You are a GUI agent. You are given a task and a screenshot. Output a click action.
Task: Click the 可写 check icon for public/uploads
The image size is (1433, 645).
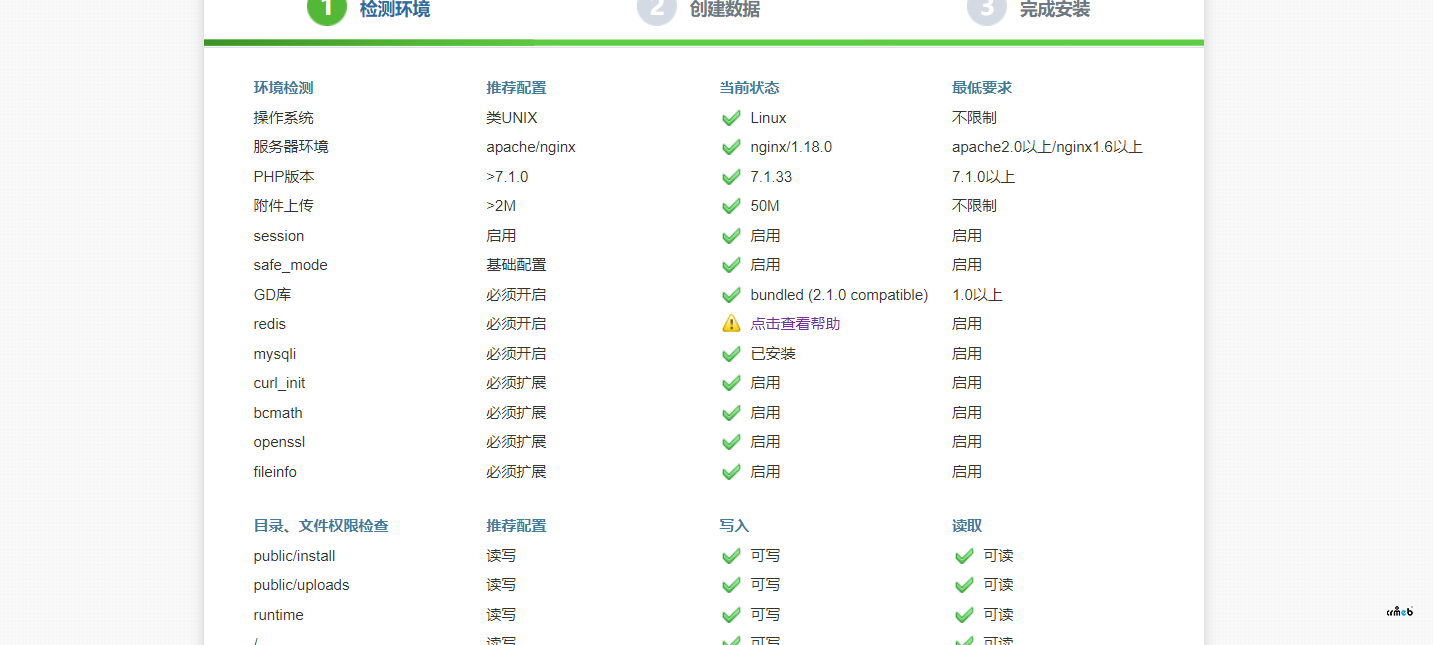tap(731, 585)
